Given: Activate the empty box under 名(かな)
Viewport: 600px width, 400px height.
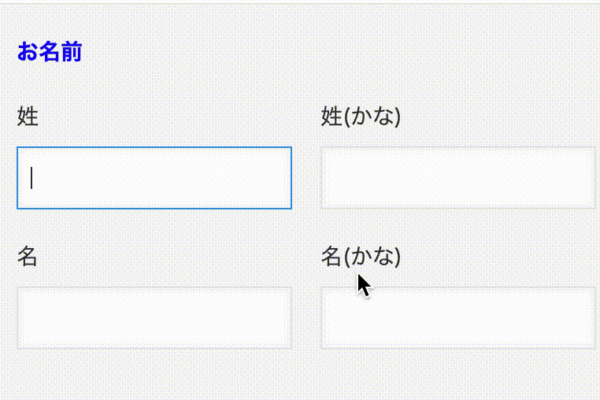Looking at the screenshot, I should (x=457, y=318).
